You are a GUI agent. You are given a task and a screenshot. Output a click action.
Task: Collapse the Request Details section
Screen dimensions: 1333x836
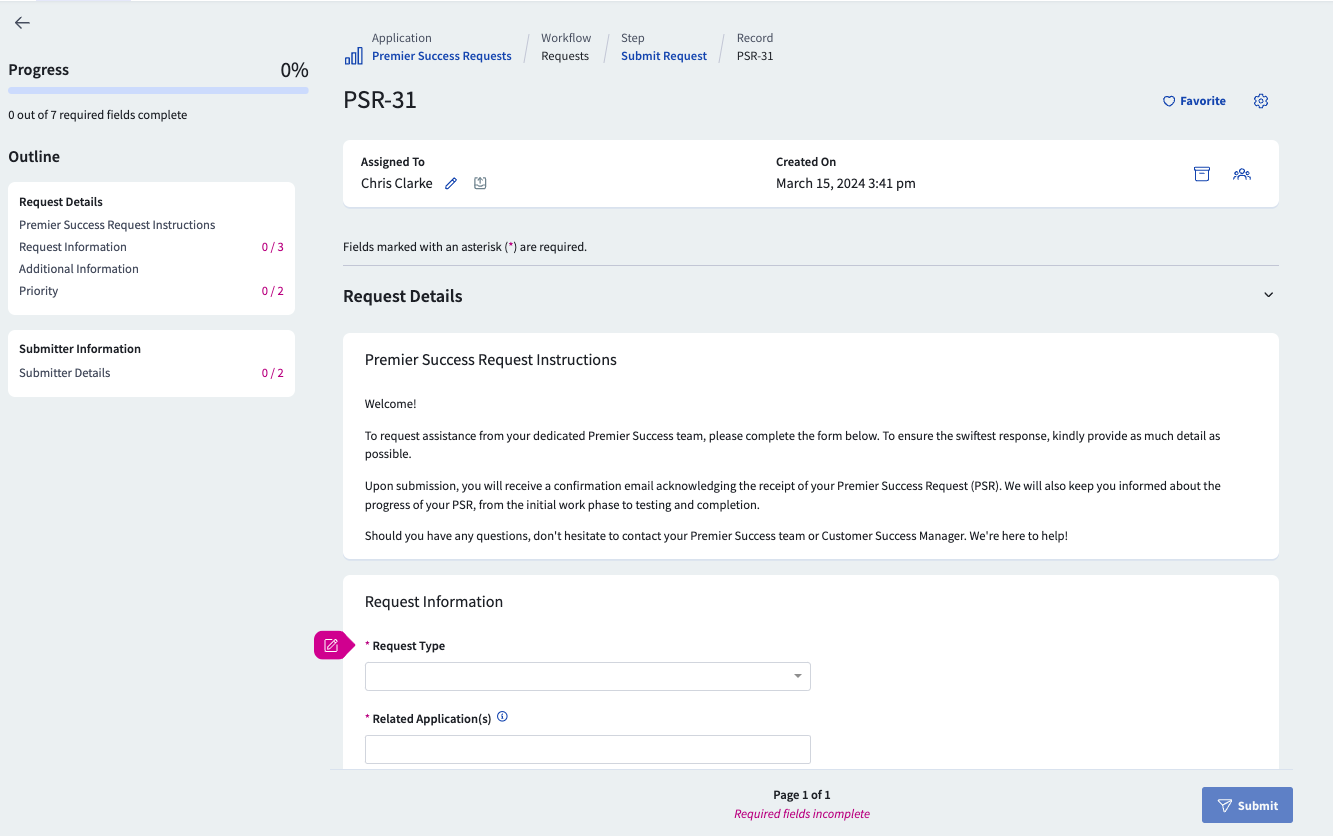pyautogui.click(x=1268, y=294)
